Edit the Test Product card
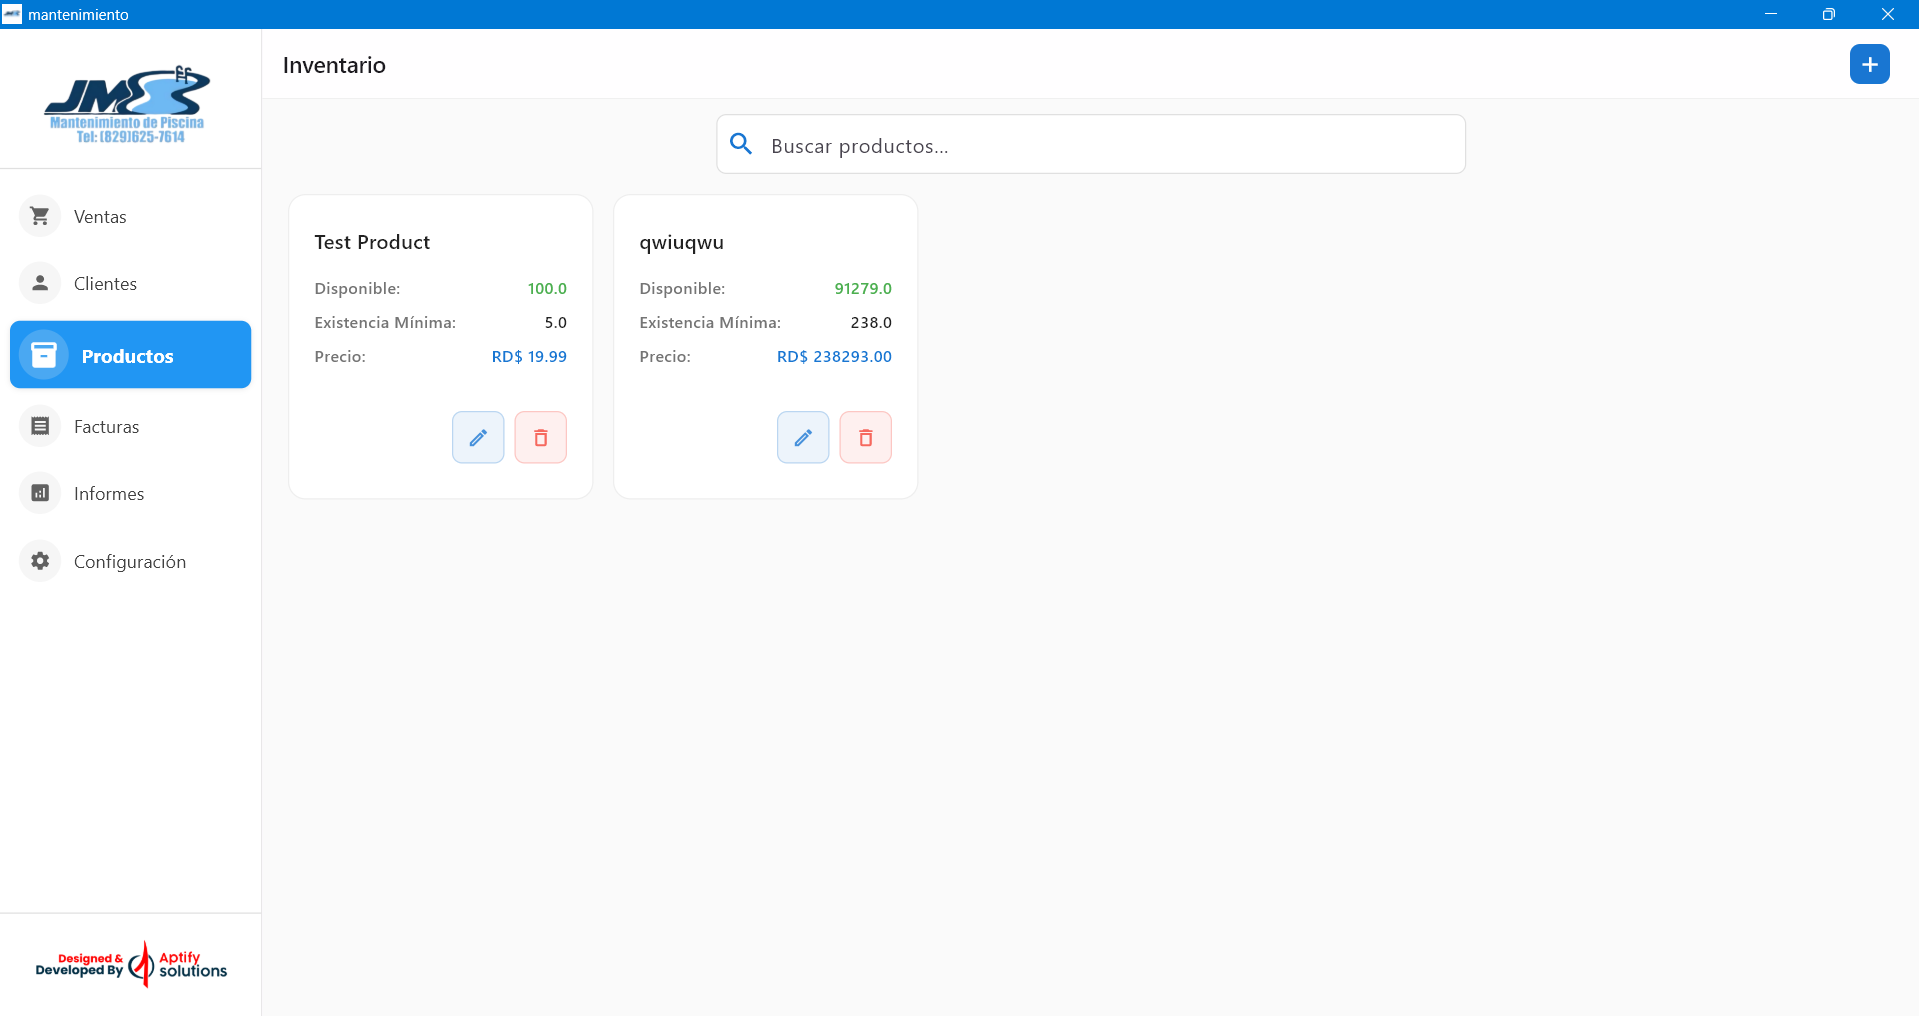The width and height of the screenshot is (1919, 1016). pyautogui.click(x=478, y=437)
